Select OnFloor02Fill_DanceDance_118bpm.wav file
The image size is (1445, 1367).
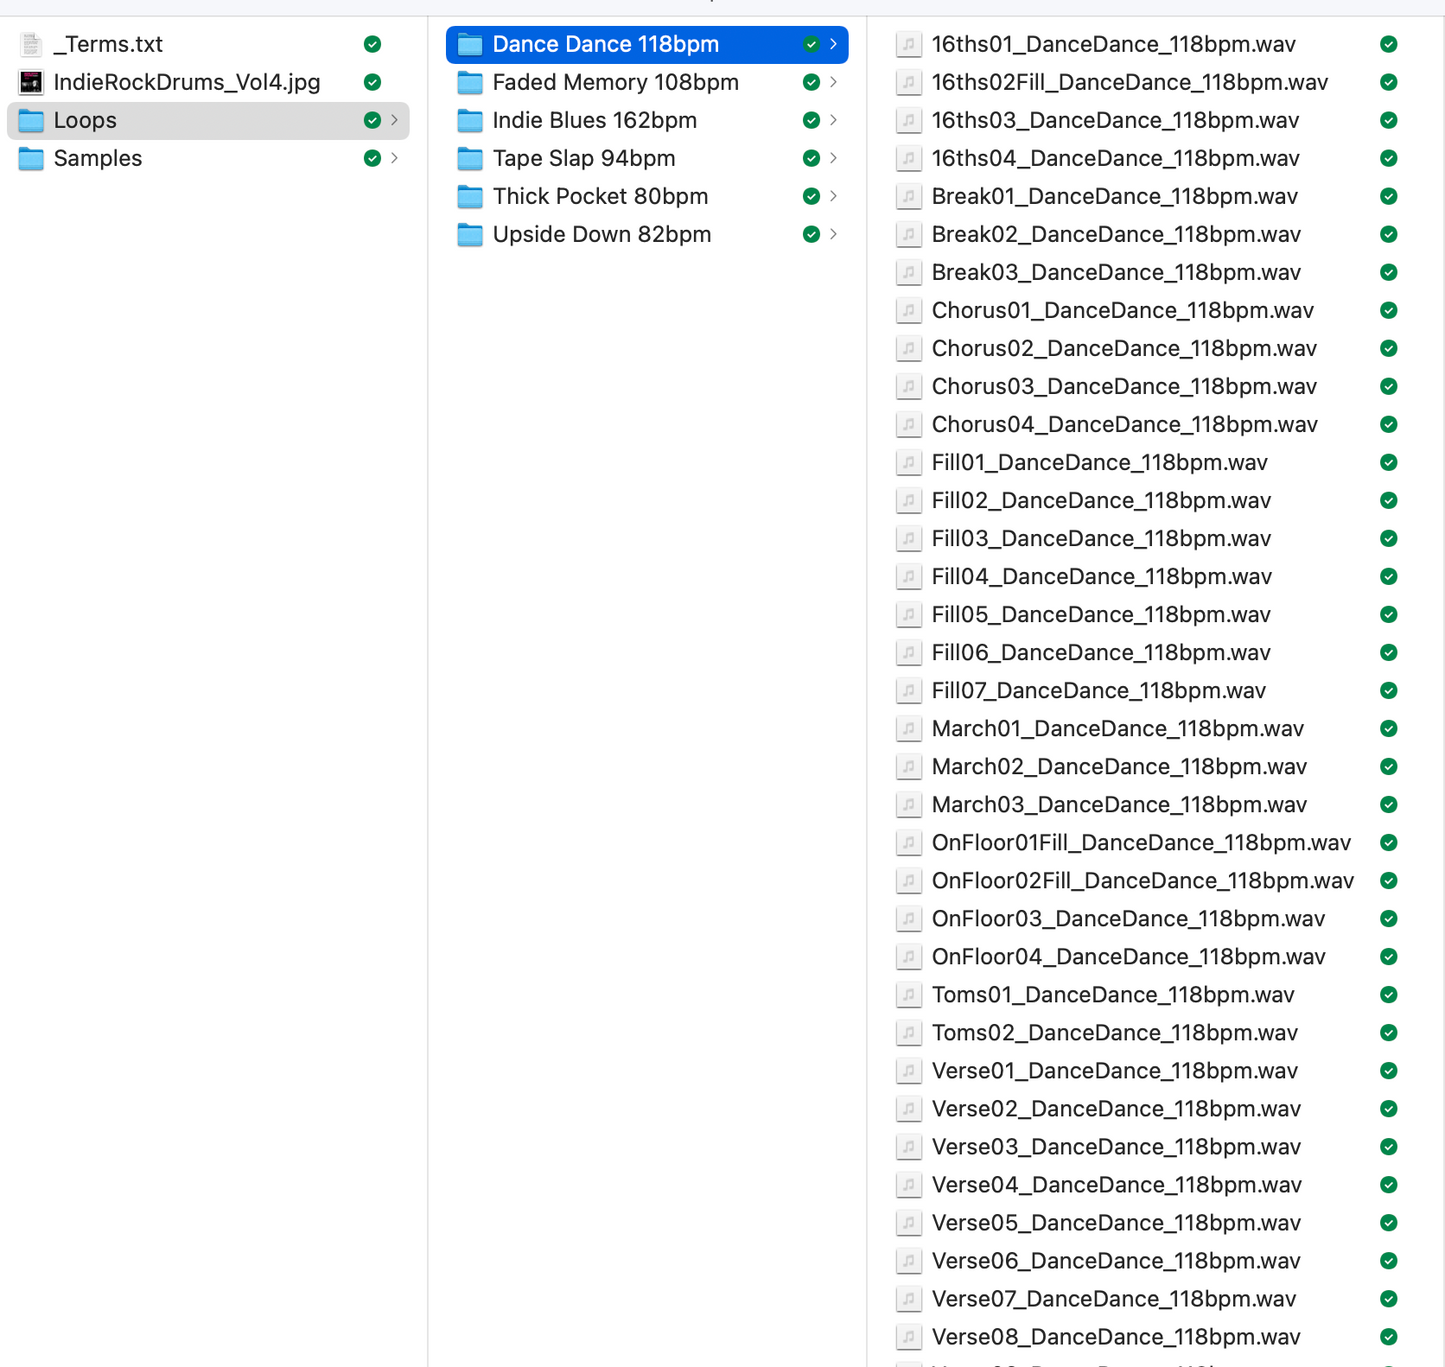point(1142,880)
